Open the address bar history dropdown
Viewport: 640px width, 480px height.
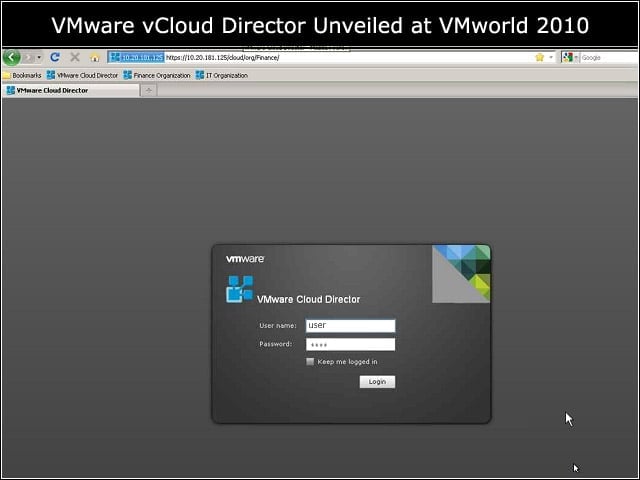[x=551, y=58]
